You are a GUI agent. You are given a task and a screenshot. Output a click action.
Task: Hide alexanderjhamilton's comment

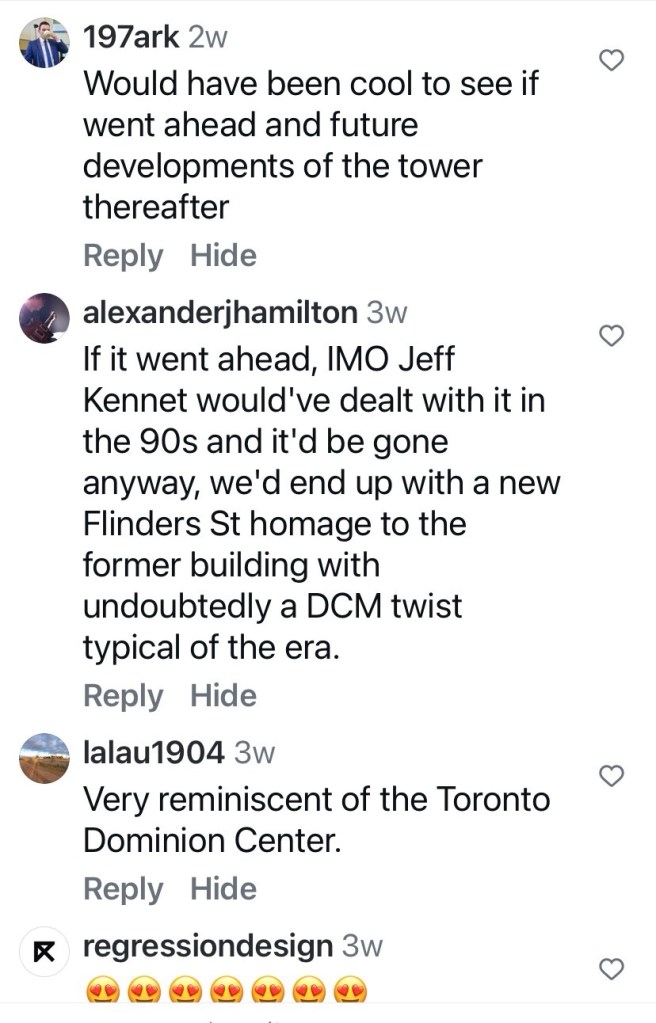coord(223,696)
